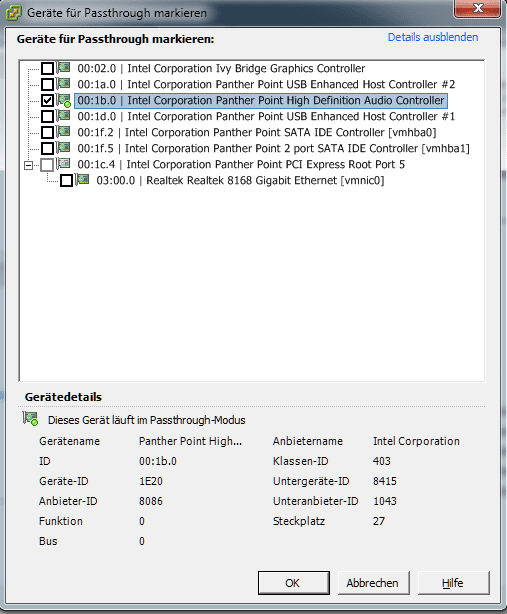Check the box for USB Enhanced Host Controller #1
Image resolution: width=507 pixels, height=614 pixels.
click(x=47, y=116)
